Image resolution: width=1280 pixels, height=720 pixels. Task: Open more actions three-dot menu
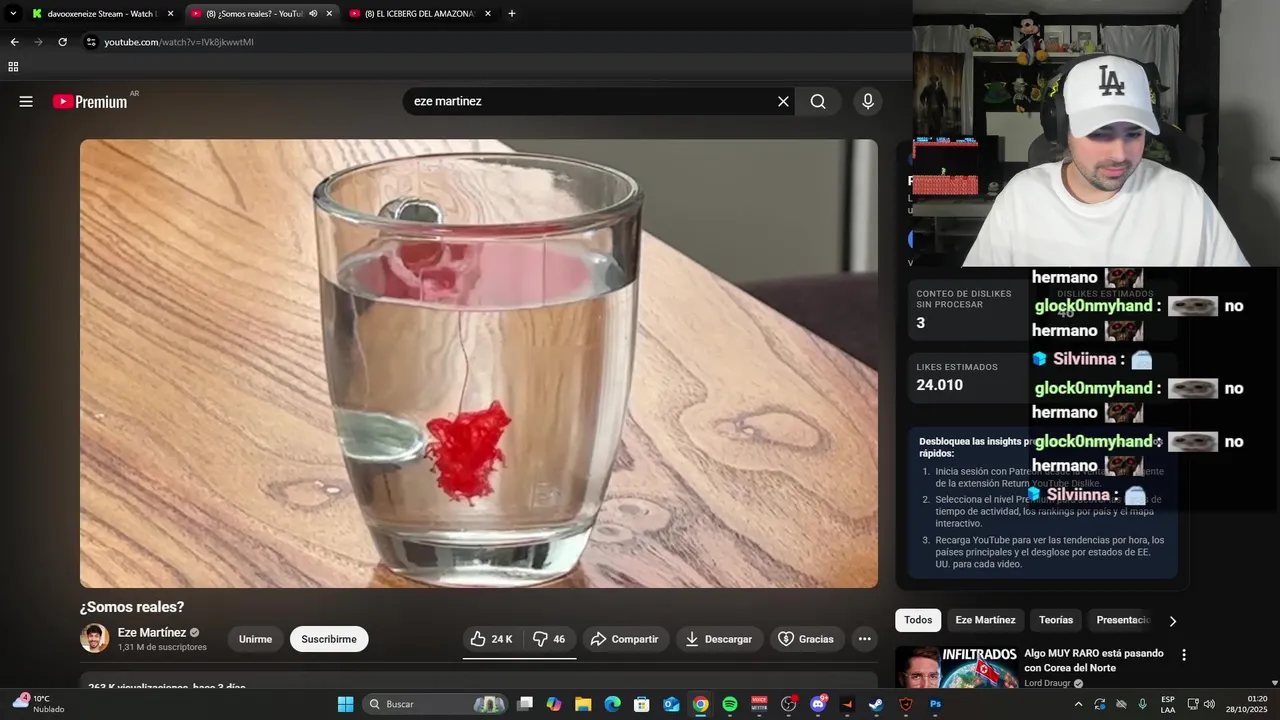[864, 639]
